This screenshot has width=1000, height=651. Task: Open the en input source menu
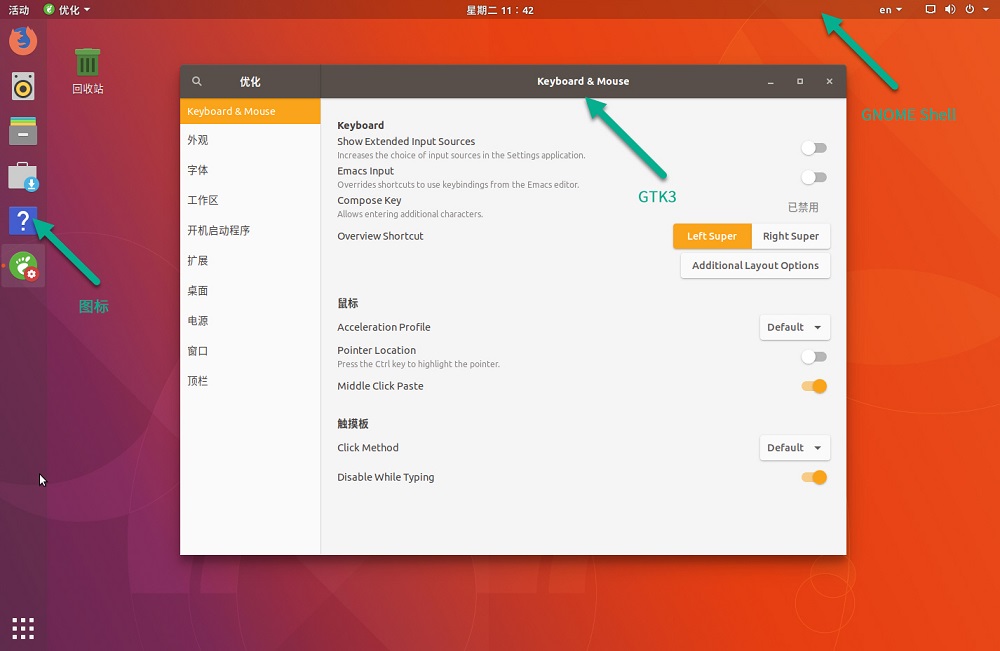coord(890,10)
